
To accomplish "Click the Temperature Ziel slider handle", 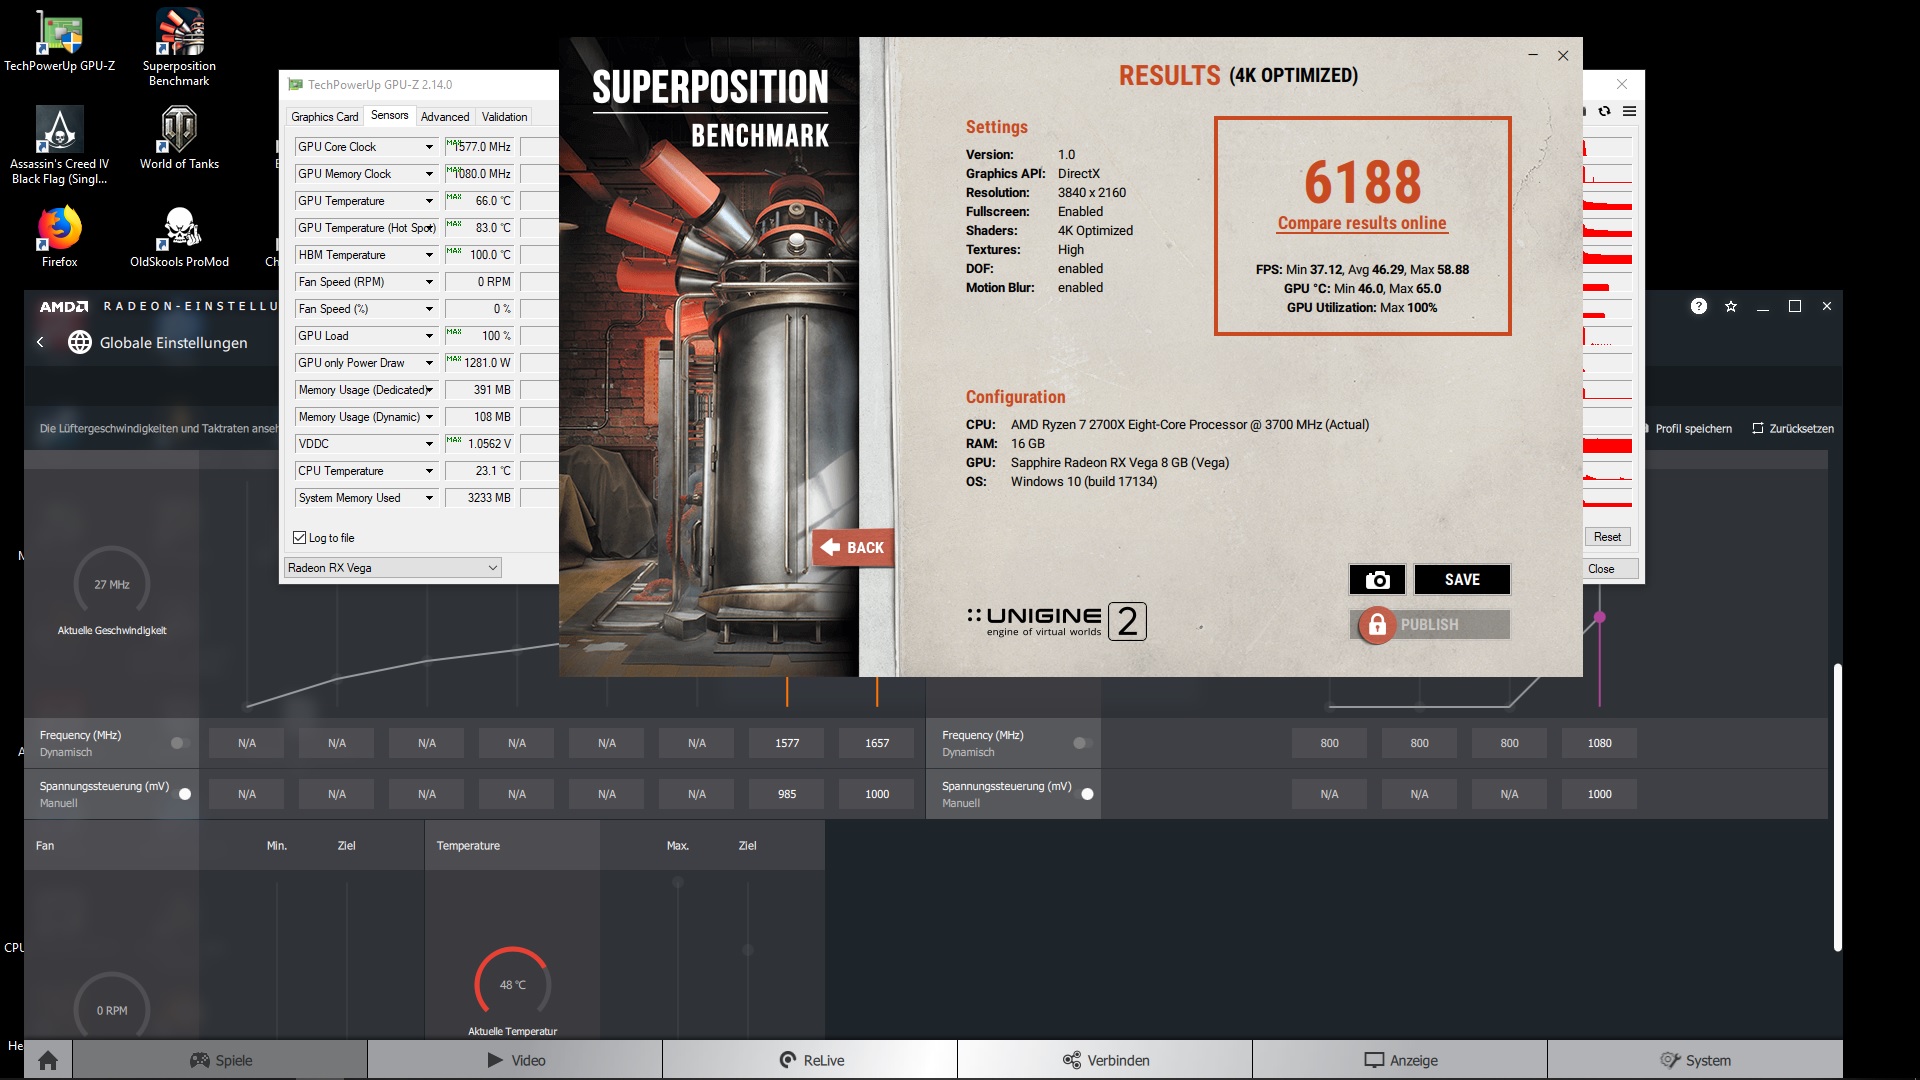I will pyautogui.click(x=748, y=950).
